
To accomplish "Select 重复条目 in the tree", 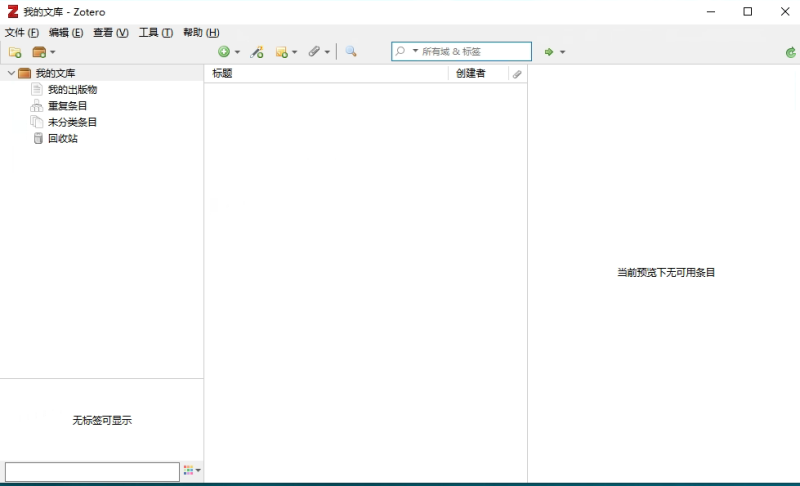I will (x=67, y=106).
